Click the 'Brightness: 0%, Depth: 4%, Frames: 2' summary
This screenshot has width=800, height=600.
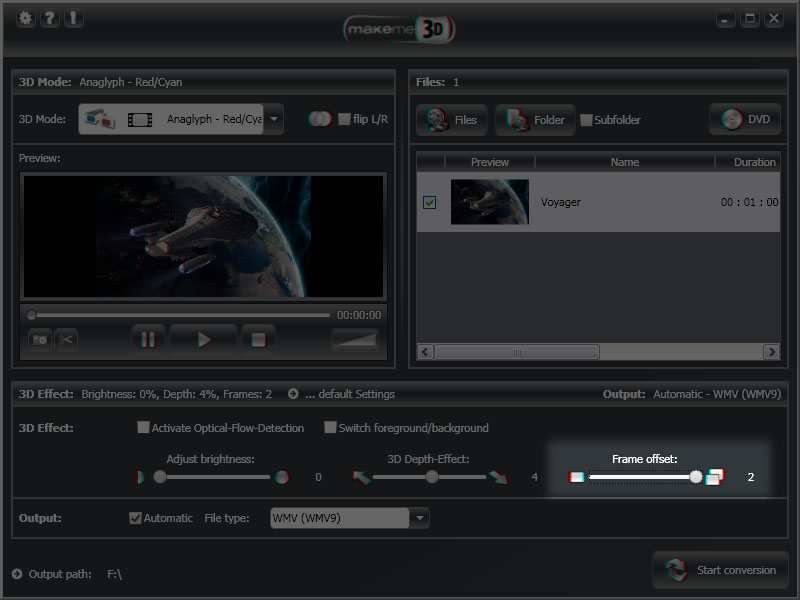(x=177, y=394)
